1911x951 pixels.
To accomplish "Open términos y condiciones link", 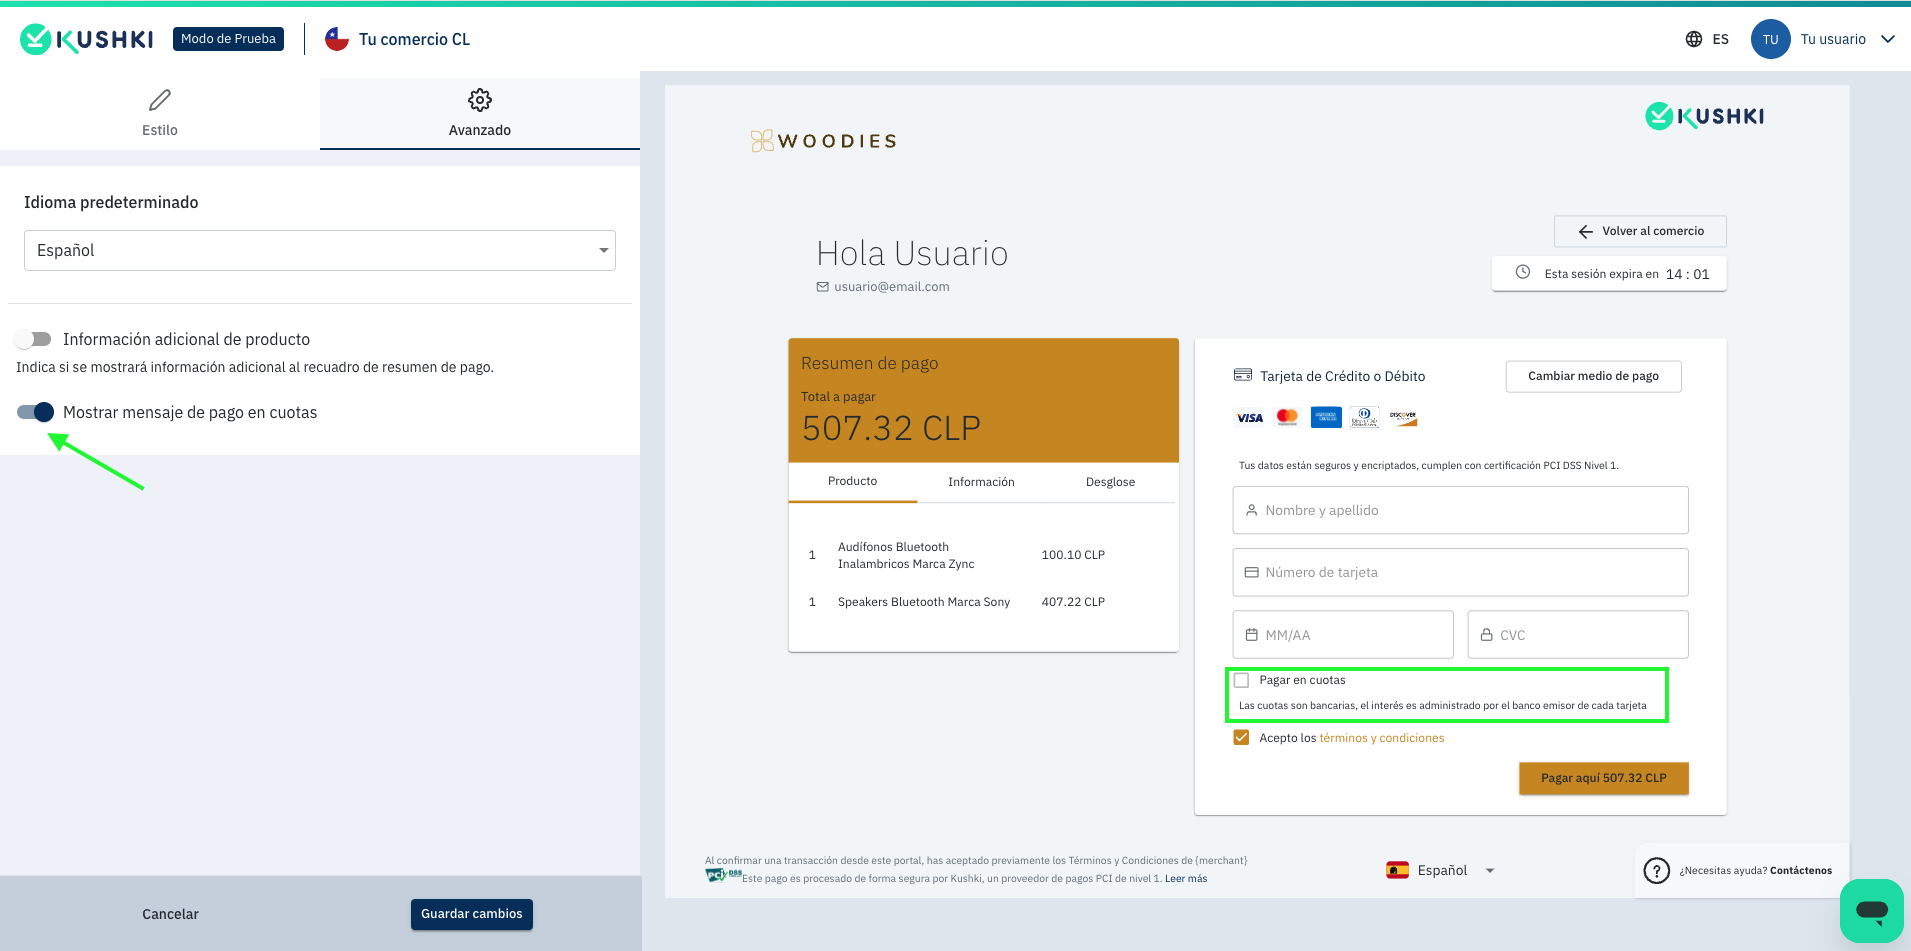I will 1381,738.
